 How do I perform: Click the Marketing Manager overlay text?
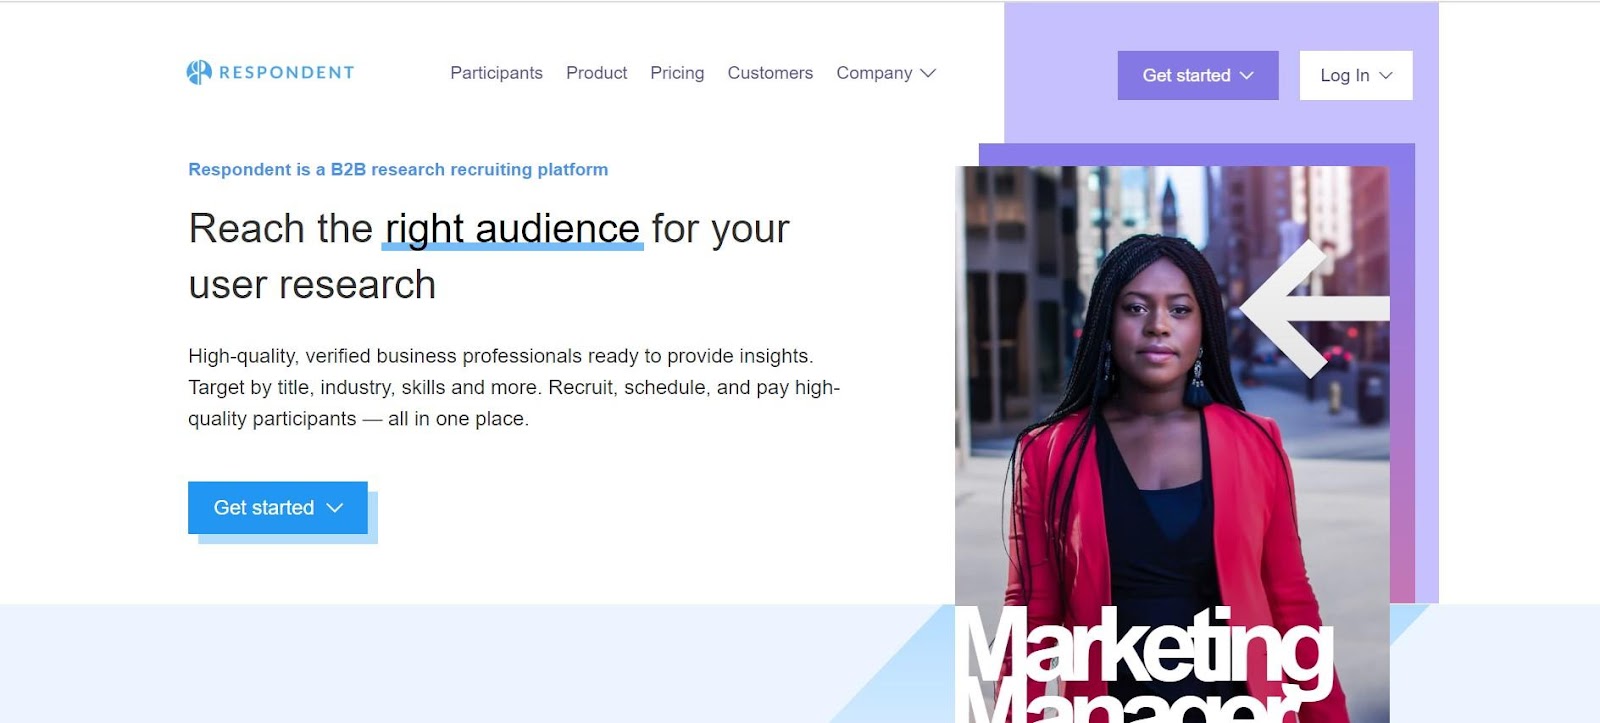[1146, 664]
